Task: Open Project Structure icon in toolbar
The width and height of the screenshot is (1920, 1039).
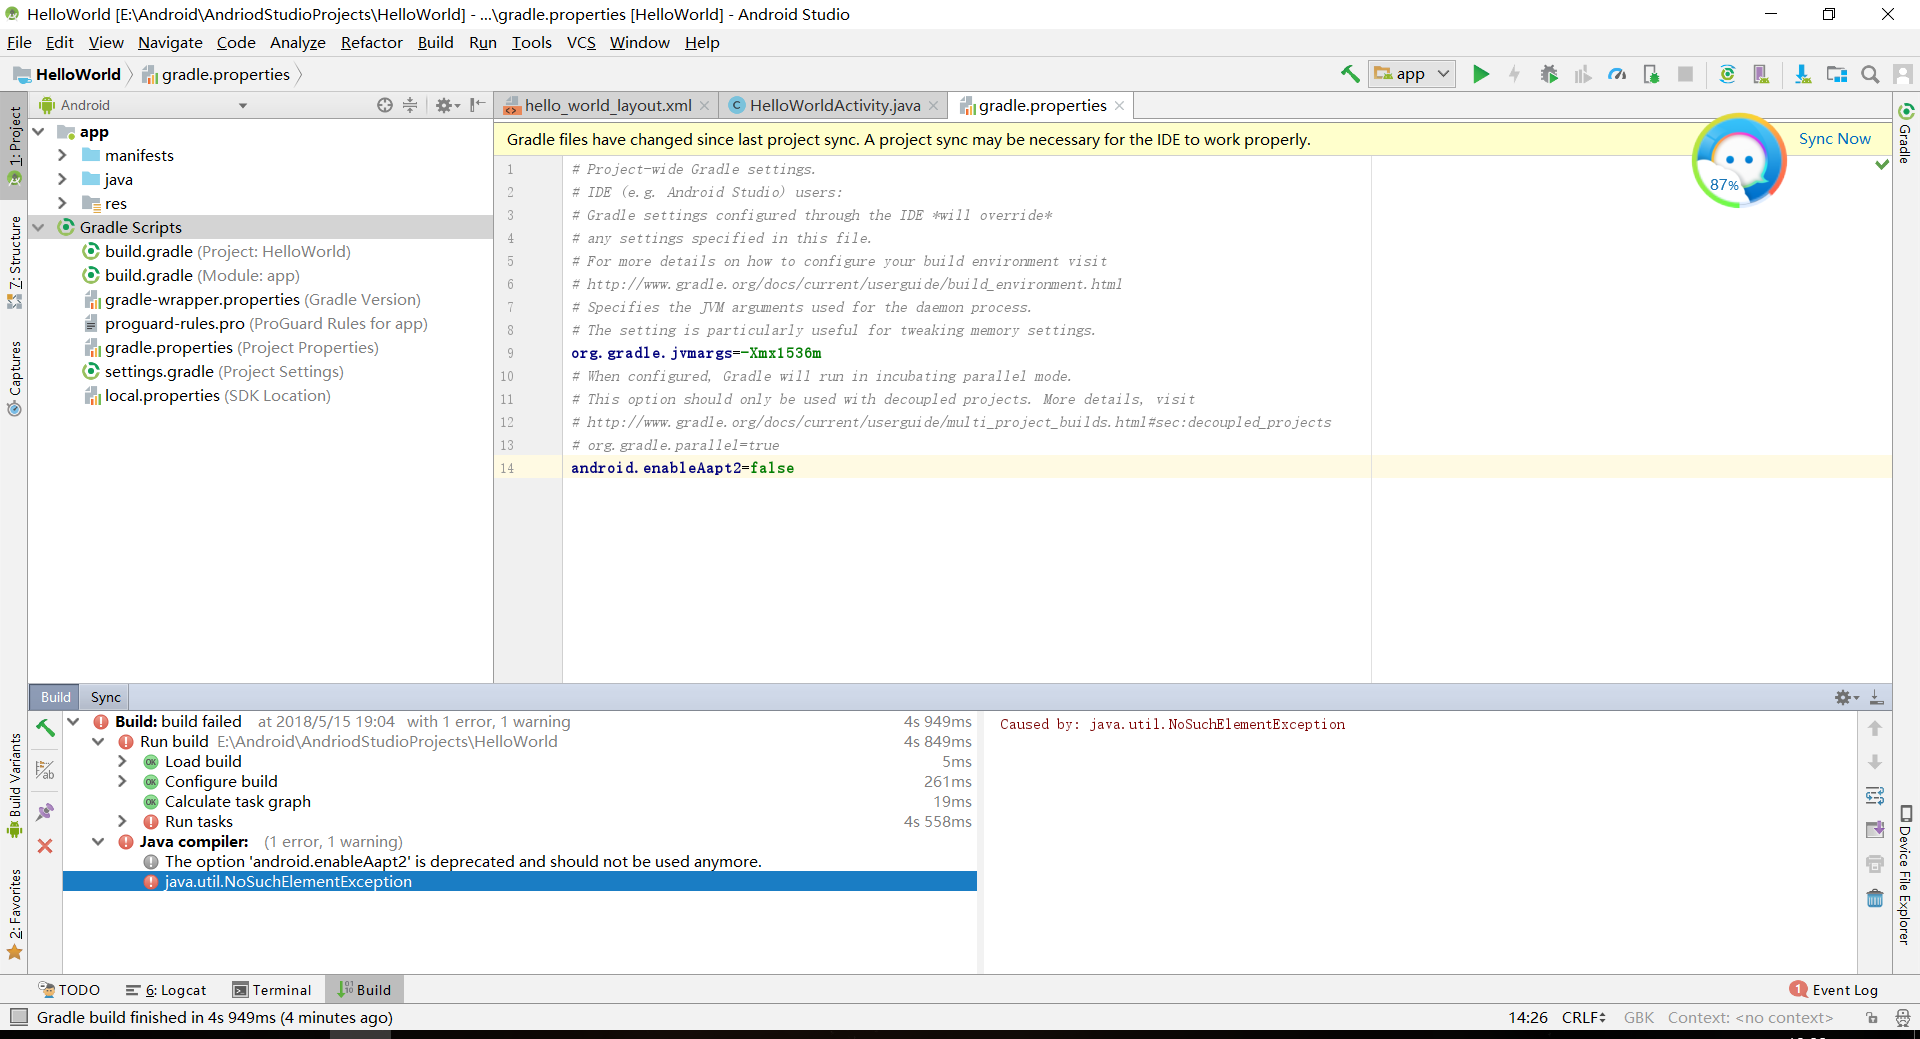Action: (x=1836, y=74)
